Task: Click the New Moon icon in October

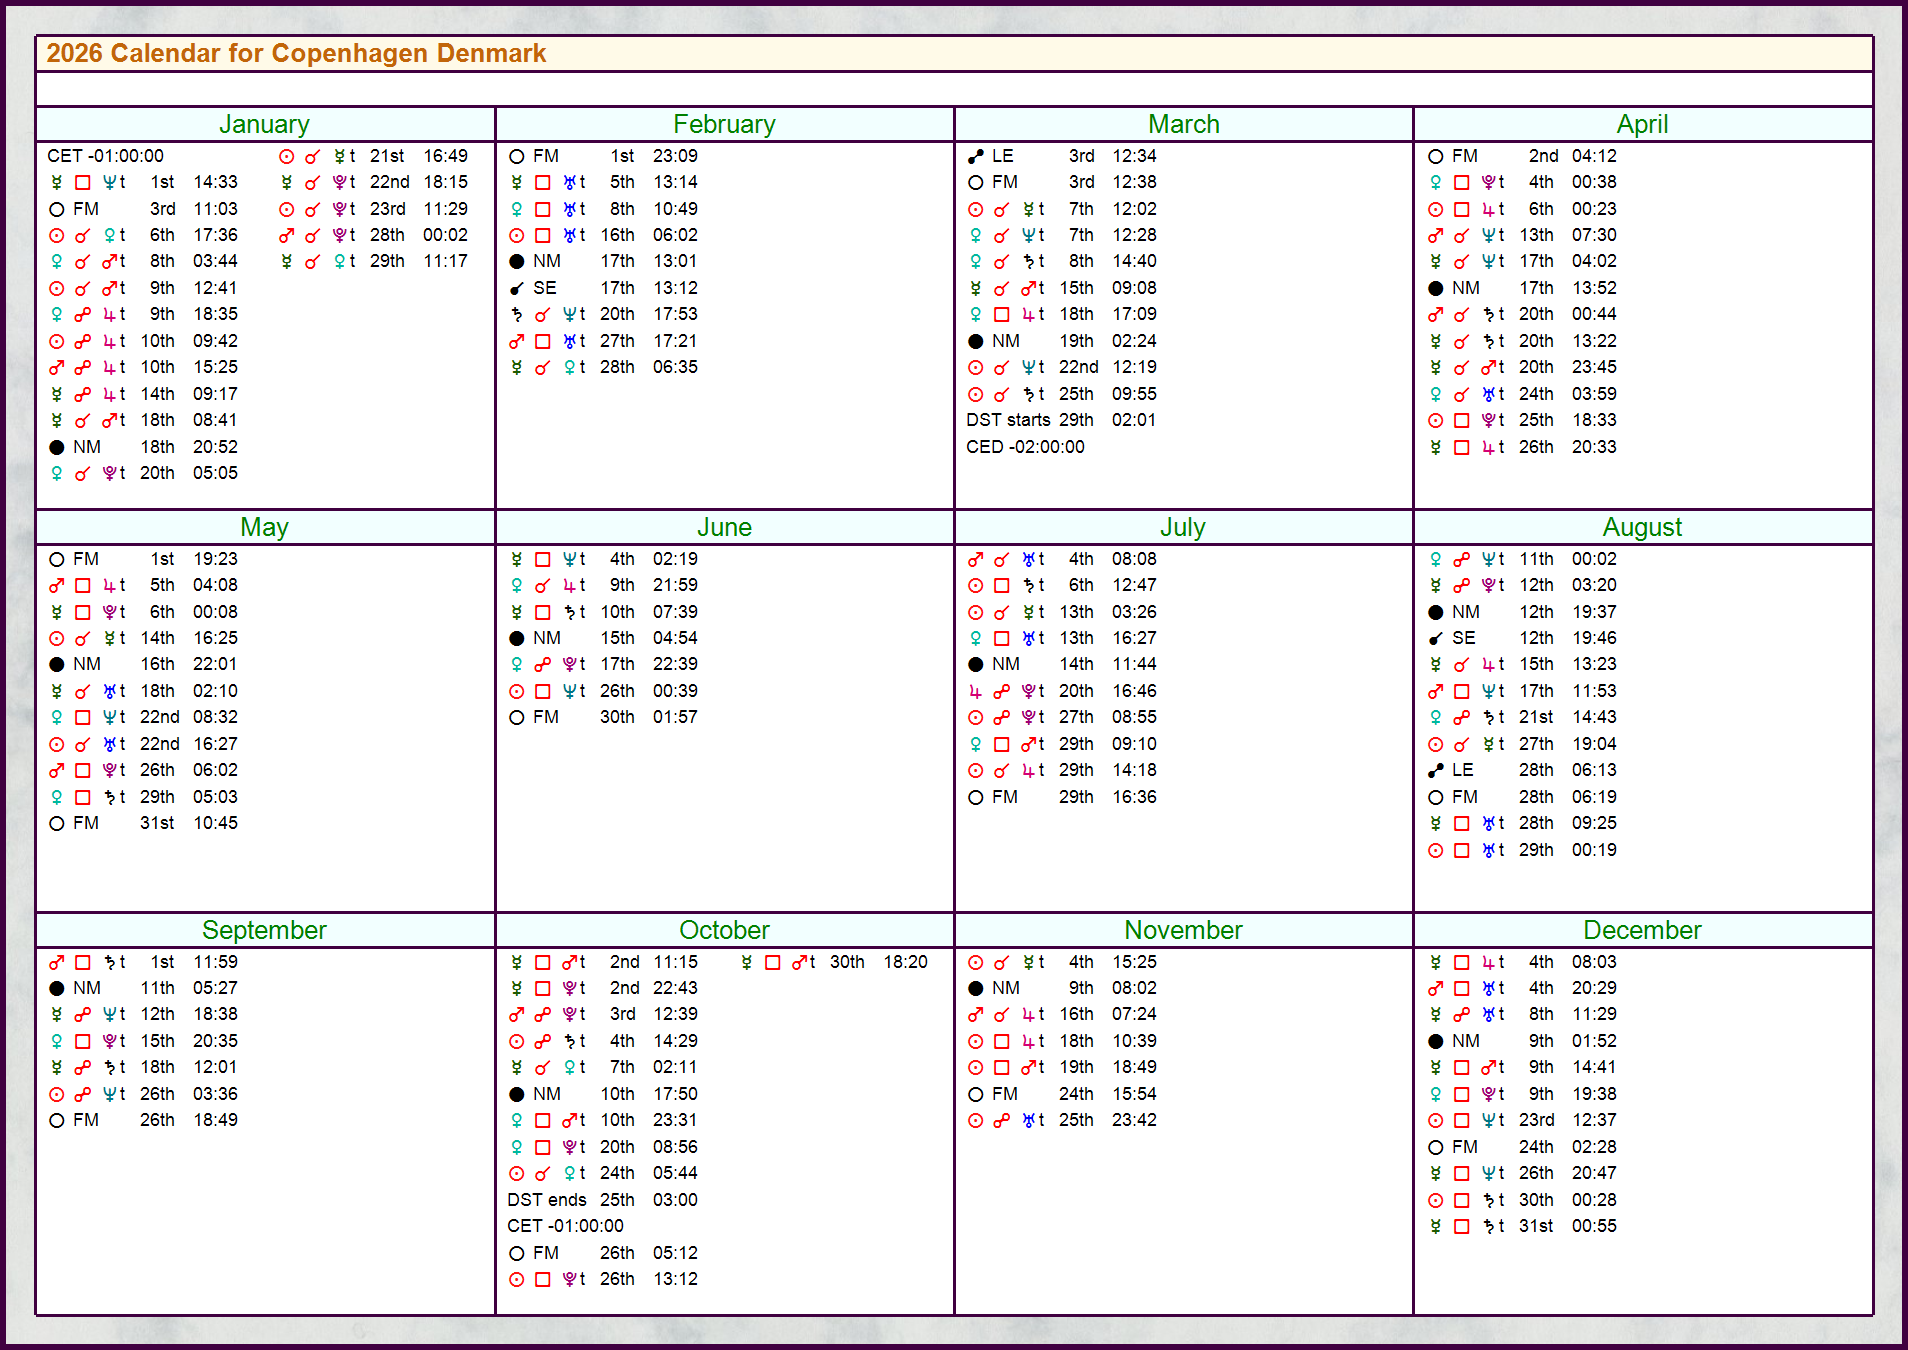Action: point(517,1094)
